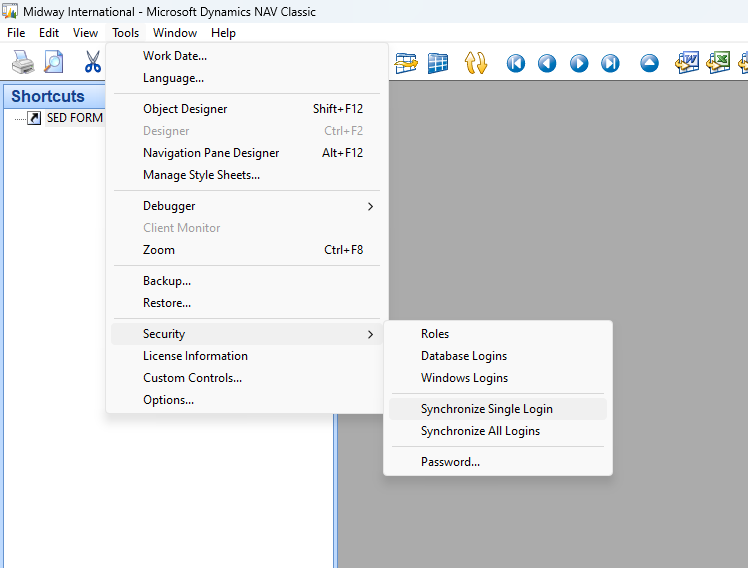The image size is (748, 568).
Task: Click the Print icon in toolbar
Action: coord(22,62)
